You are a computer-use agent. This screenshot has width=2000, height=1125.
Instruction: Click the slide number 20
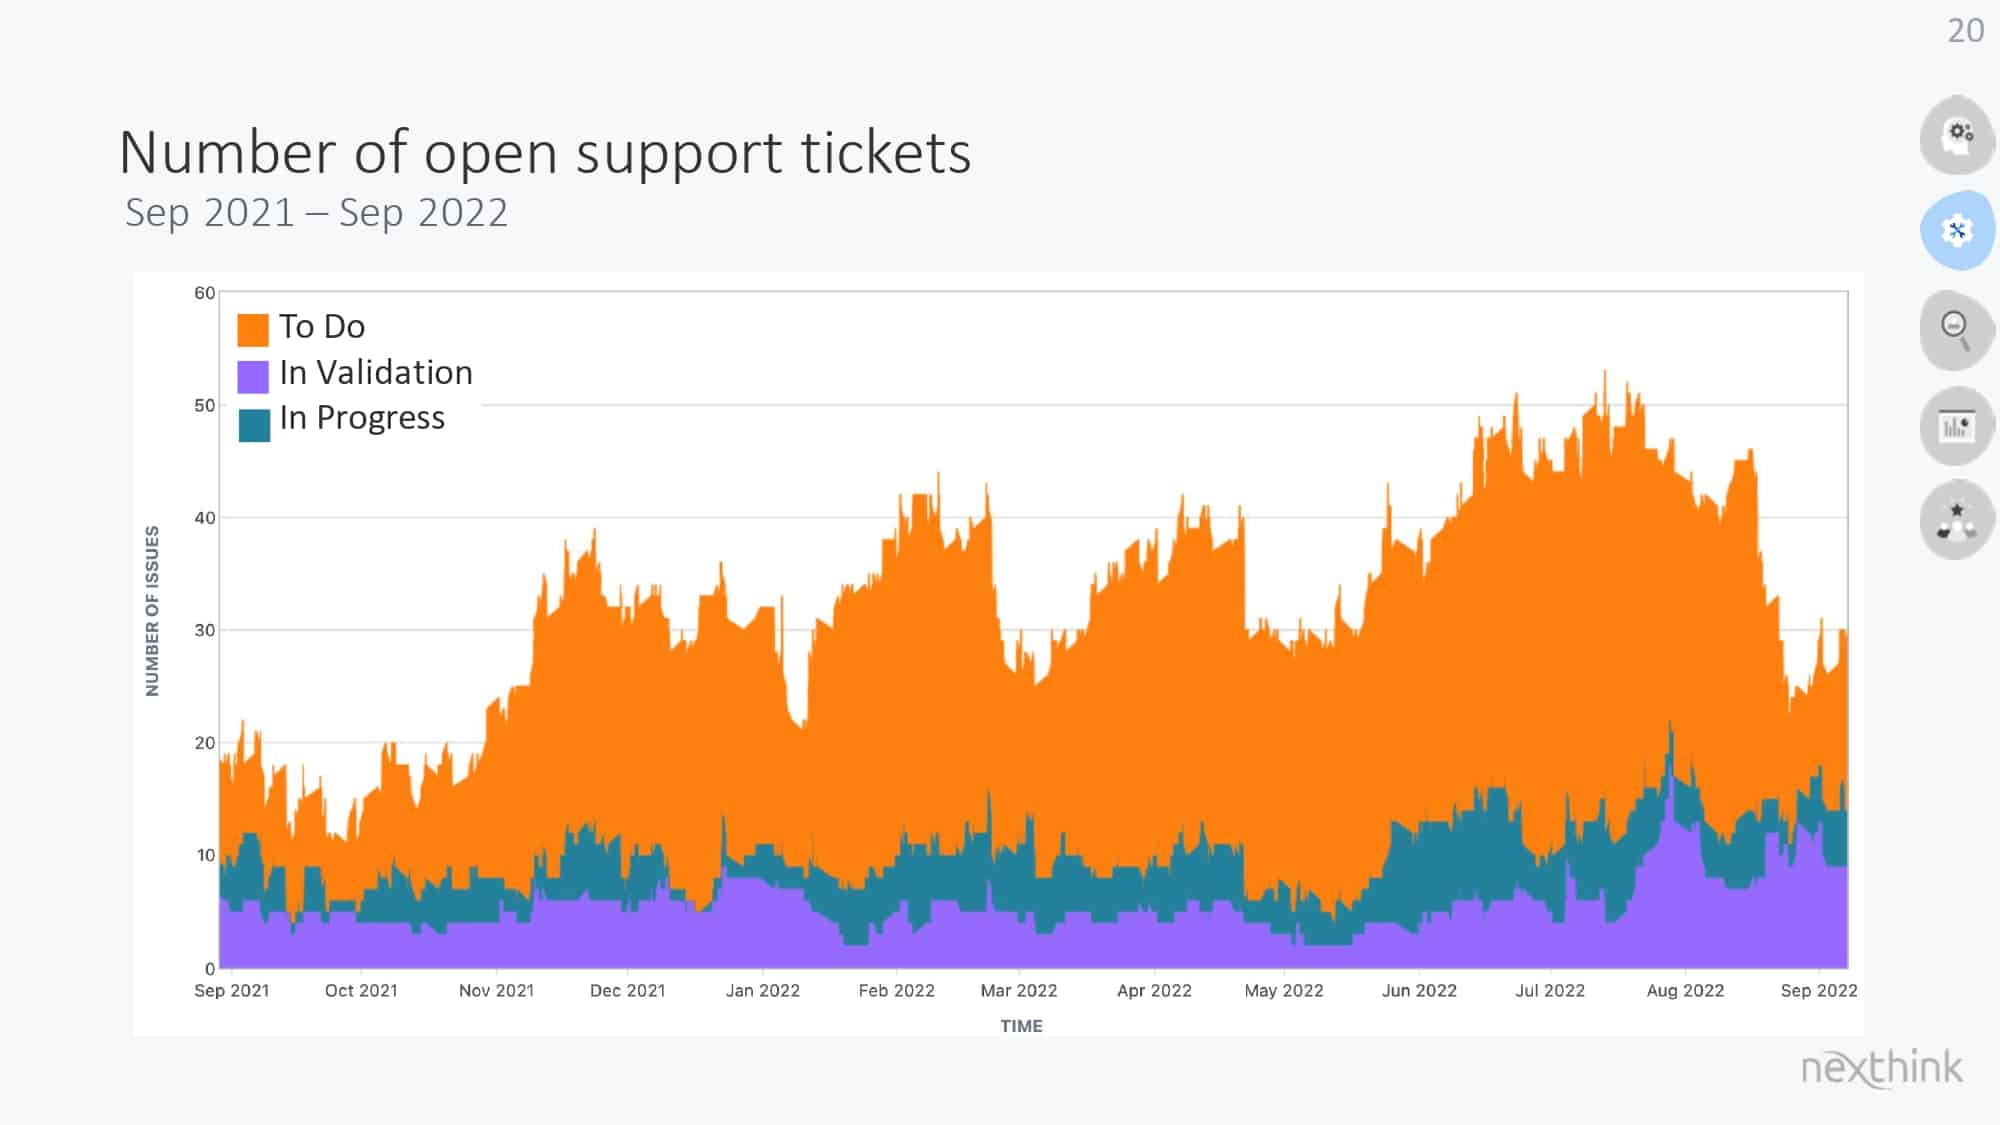(1965, 30)
